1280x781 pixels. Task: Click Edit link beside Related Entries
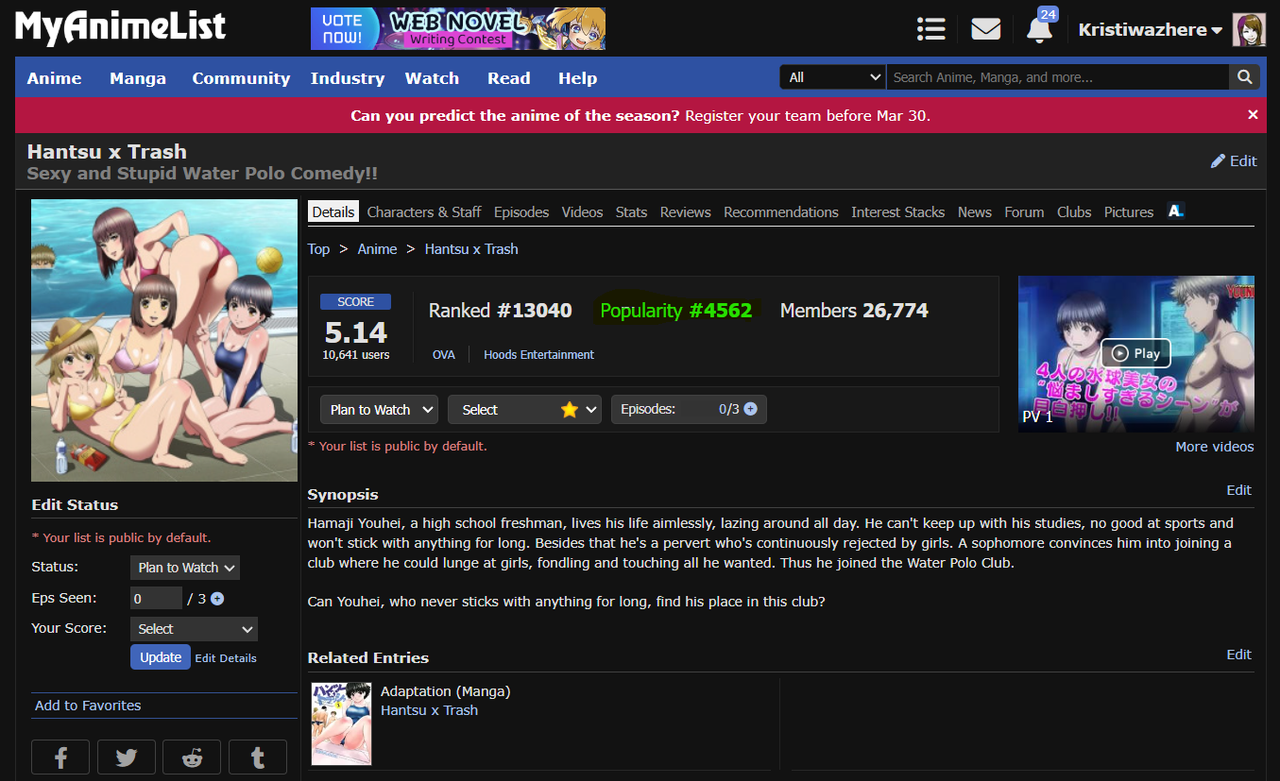(x=1239, y=654)
